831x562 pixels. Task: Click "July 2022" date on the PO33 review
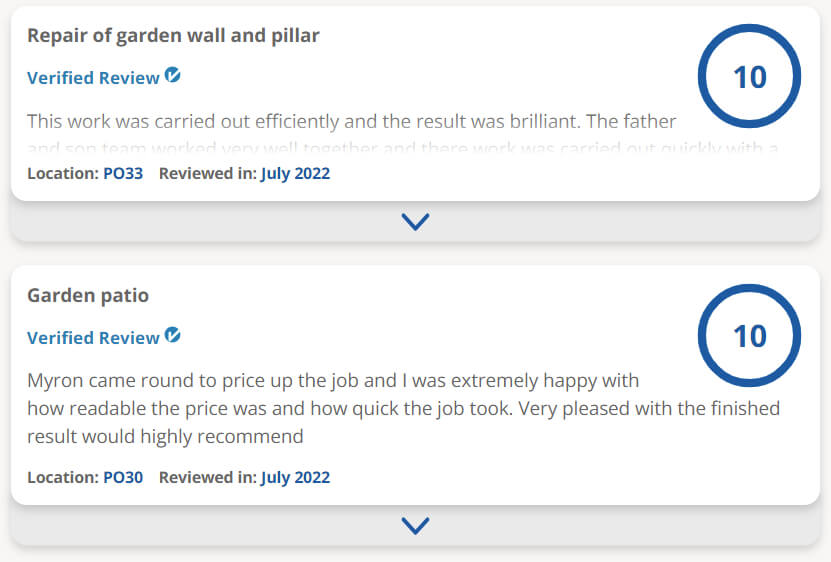pyautogui.click(x=295, y=173)
